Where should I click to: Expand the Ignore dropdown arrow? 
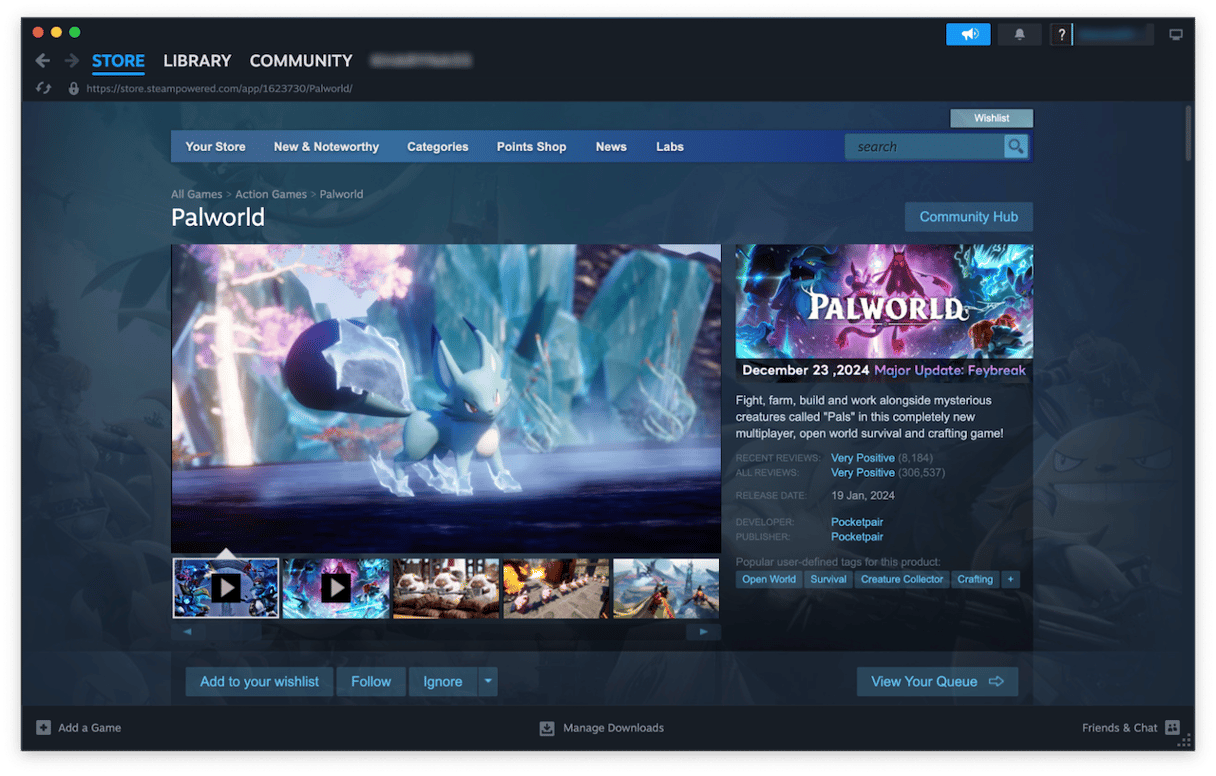click(x=487, y=681)
